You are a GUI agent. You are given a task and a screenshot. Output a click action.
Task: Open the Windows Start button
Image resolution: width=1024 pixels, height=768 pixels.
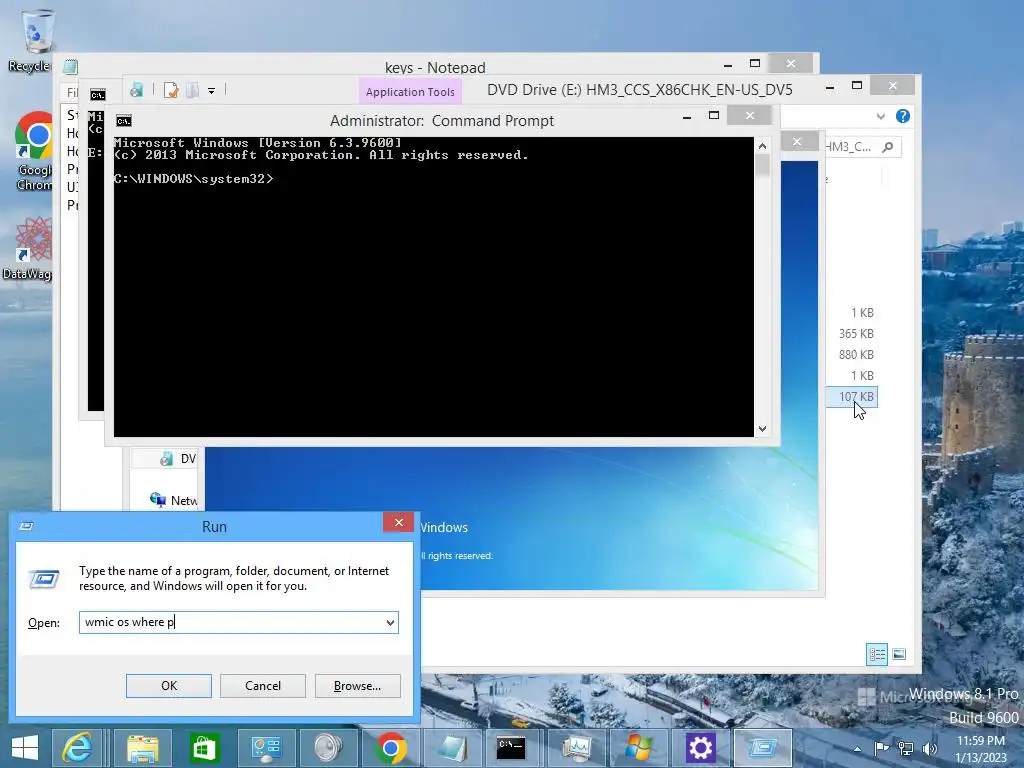25,748
